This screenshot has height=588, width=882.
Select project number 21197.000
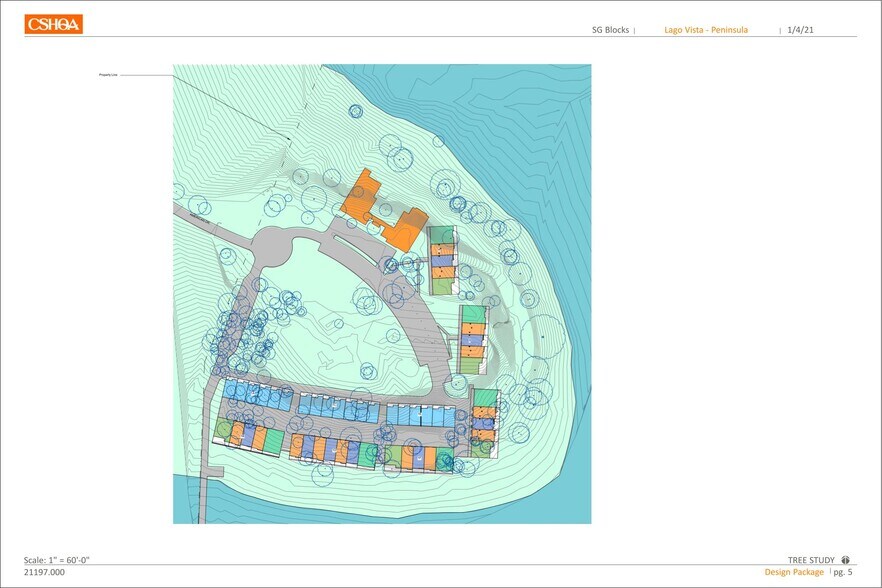(45, 572)
